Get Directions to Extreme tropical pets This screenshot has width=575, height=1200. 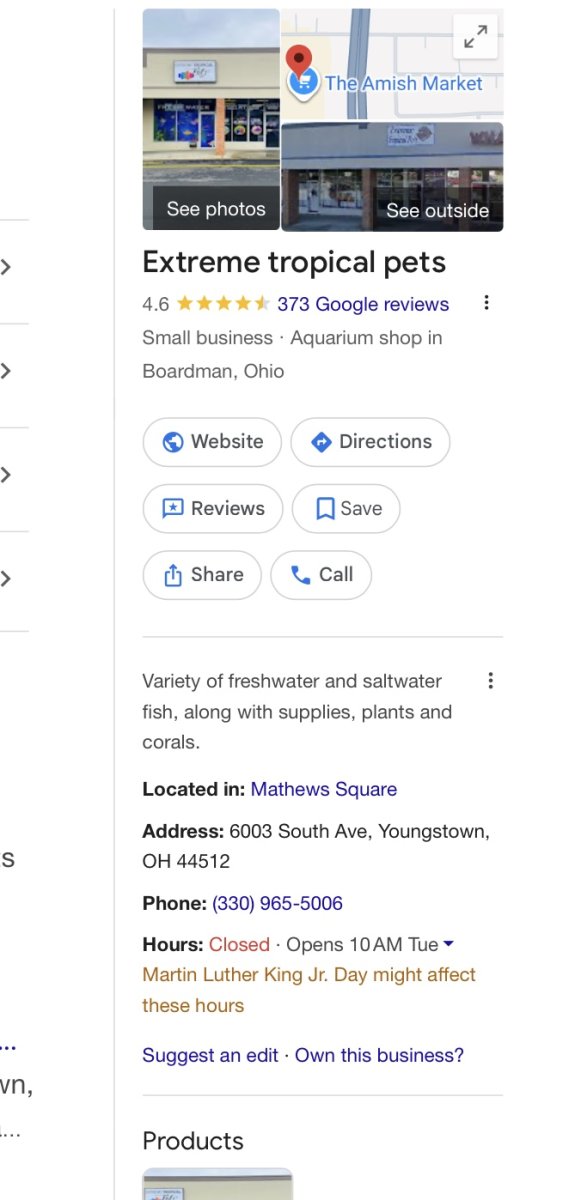pos(370,442)
